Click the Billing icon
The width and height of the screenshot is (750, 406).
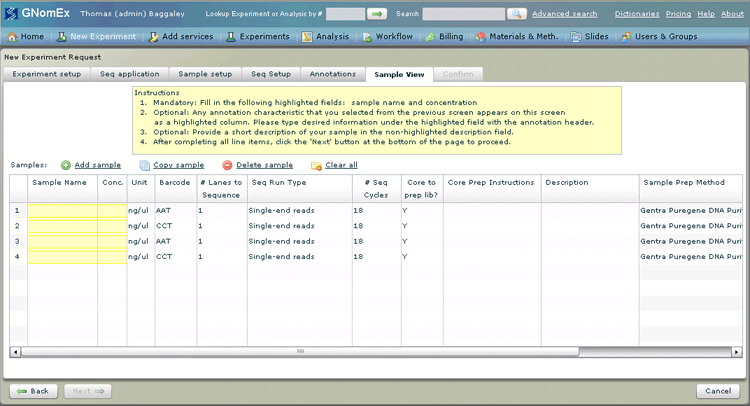click(430, 37)
